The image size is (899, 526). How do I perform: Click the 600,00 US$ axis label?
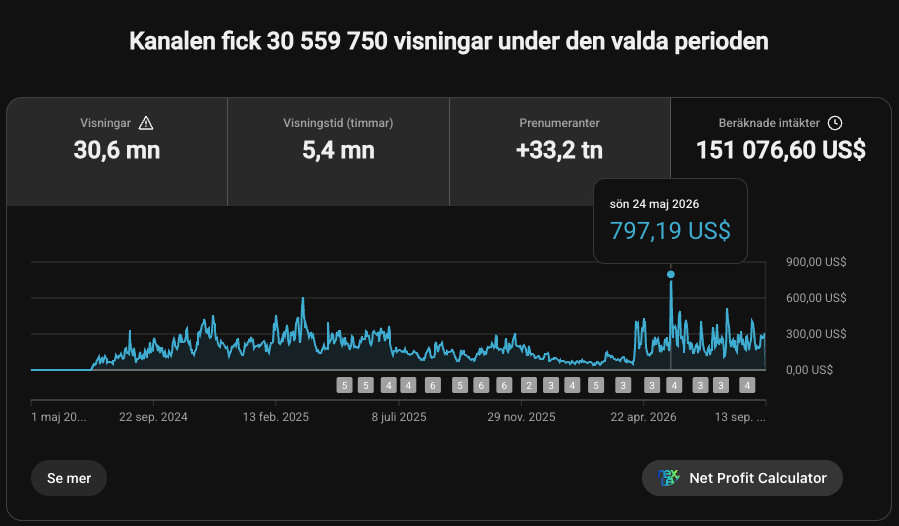tap(816, 298)
